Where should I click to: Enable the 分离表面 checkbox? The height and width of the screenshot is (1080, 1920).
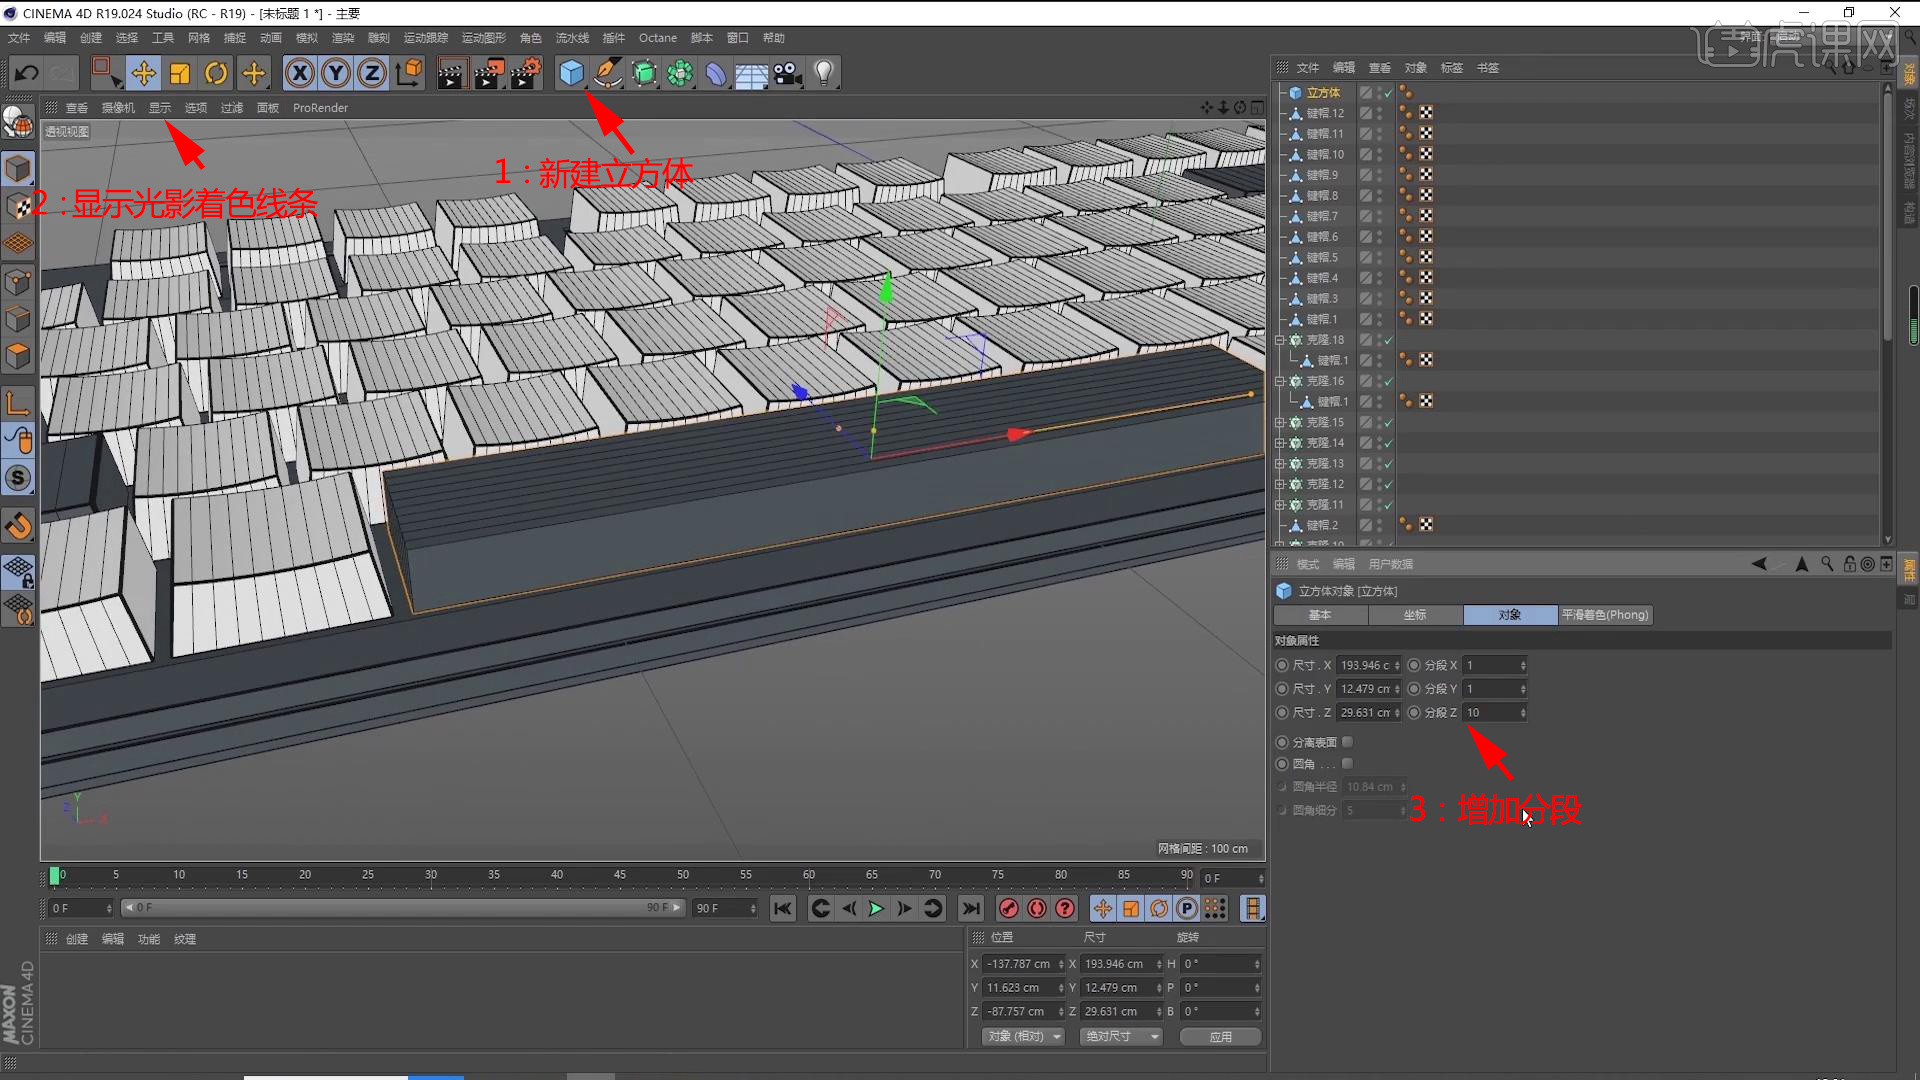[1347, 742]
